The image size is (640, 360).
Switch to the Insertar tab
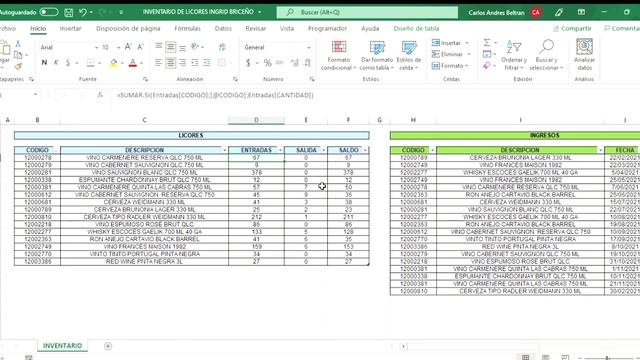tap(70, 28)
